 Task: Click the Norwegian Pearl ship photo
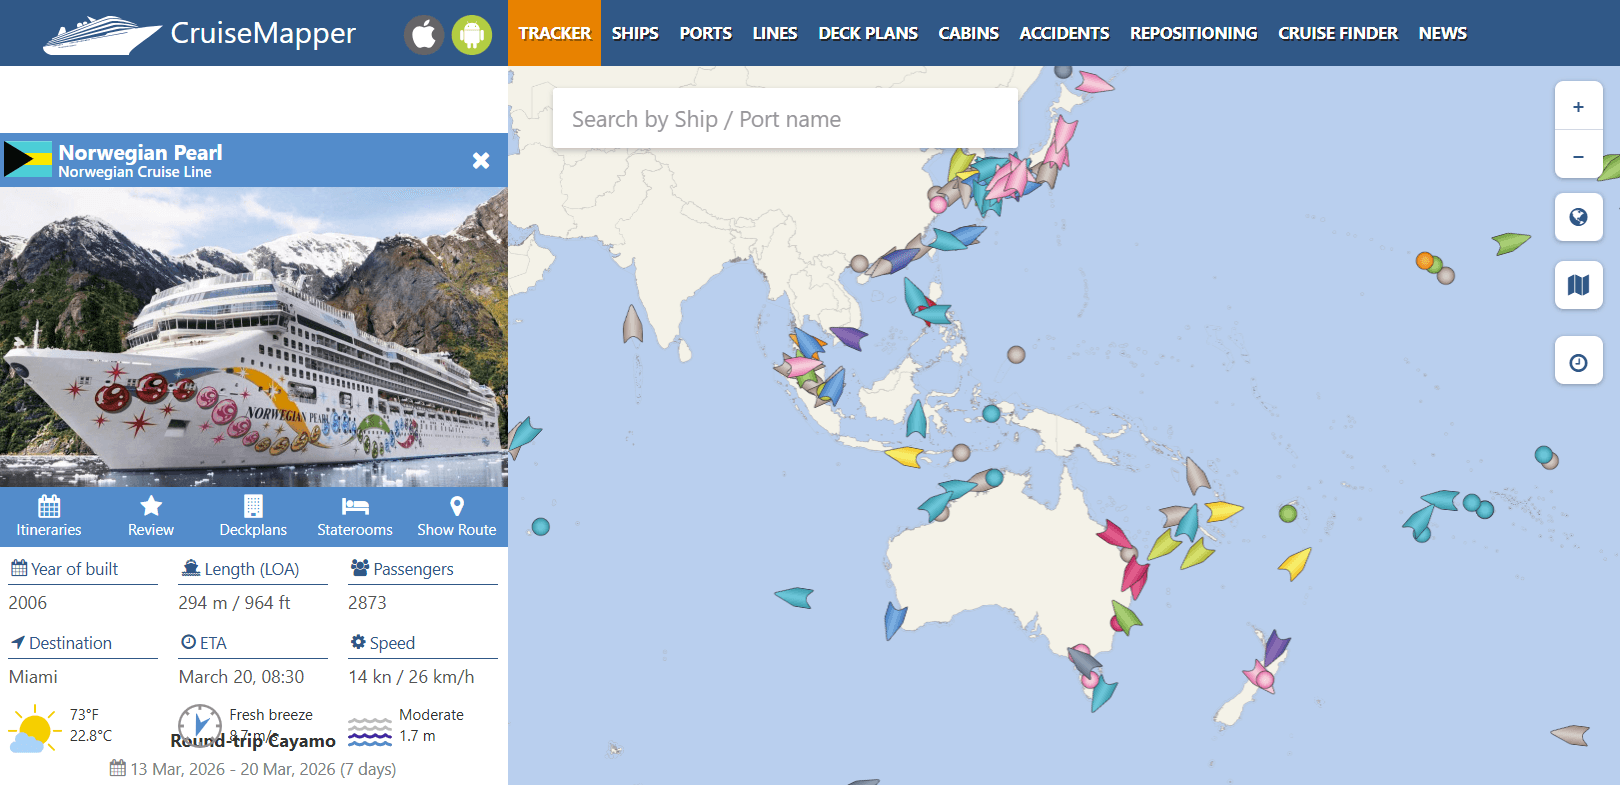coord(254,337)
